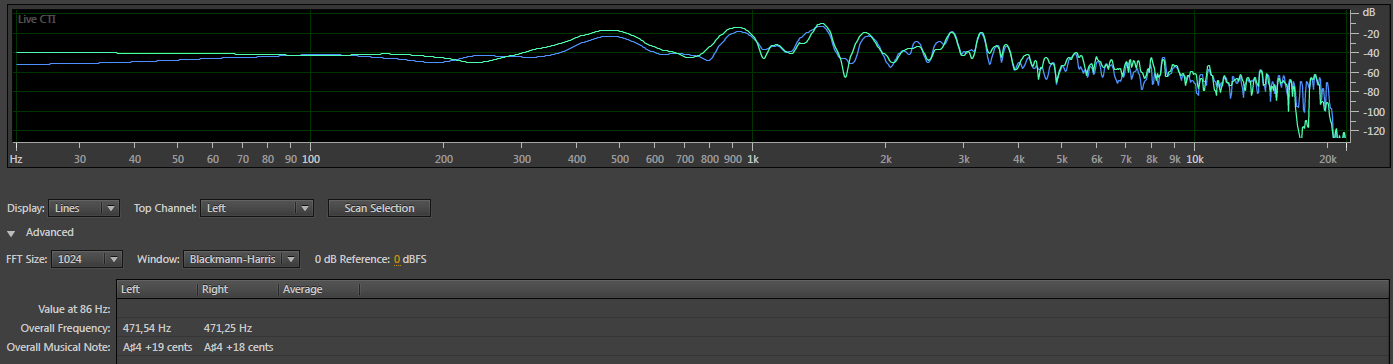Select the Right column header

(x=238, y=290)
